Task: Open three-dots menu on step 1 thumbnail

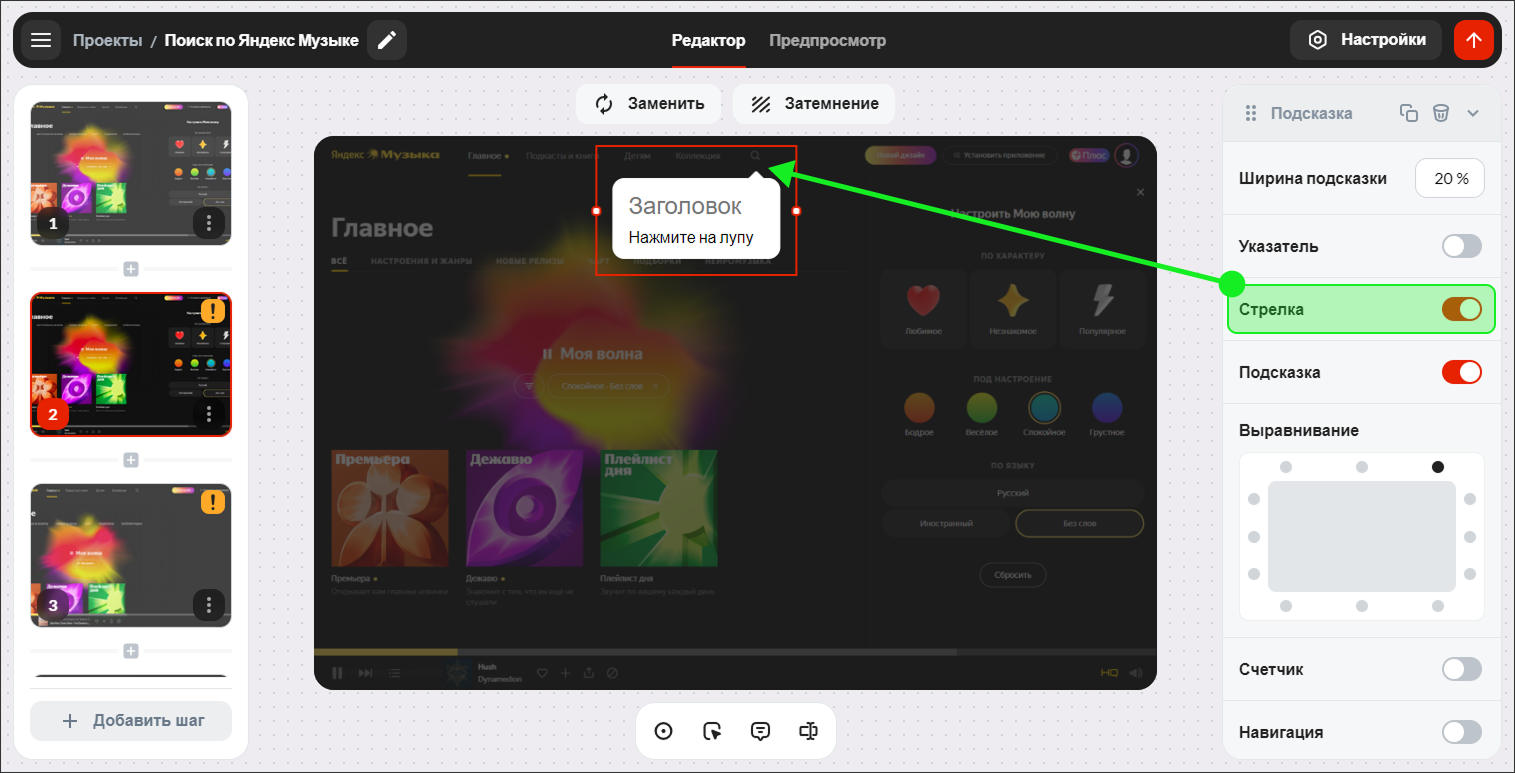Action: [209, 222]
